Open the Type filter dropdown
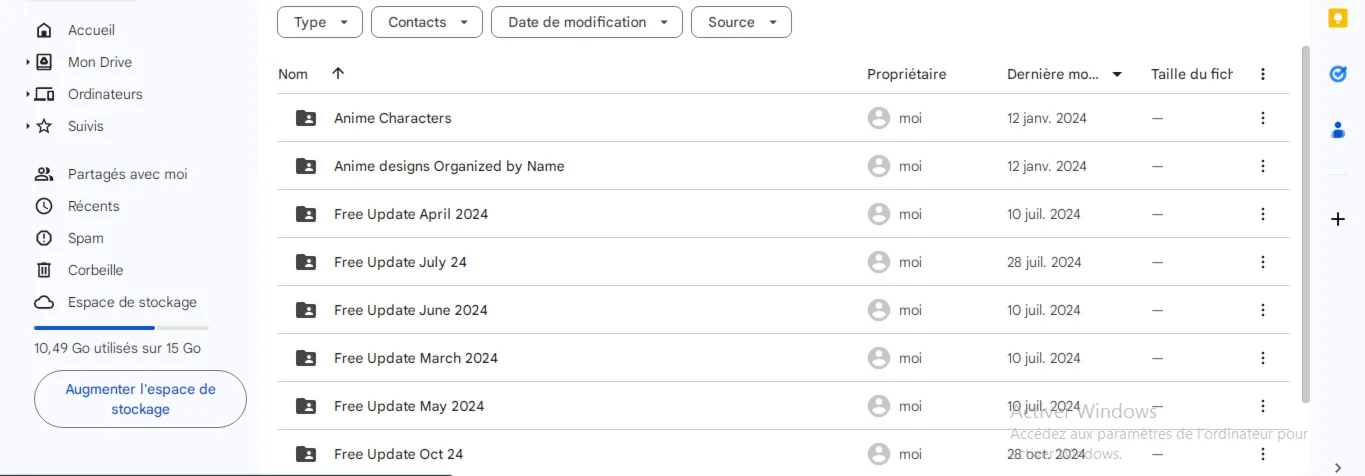 click(319, 22)
